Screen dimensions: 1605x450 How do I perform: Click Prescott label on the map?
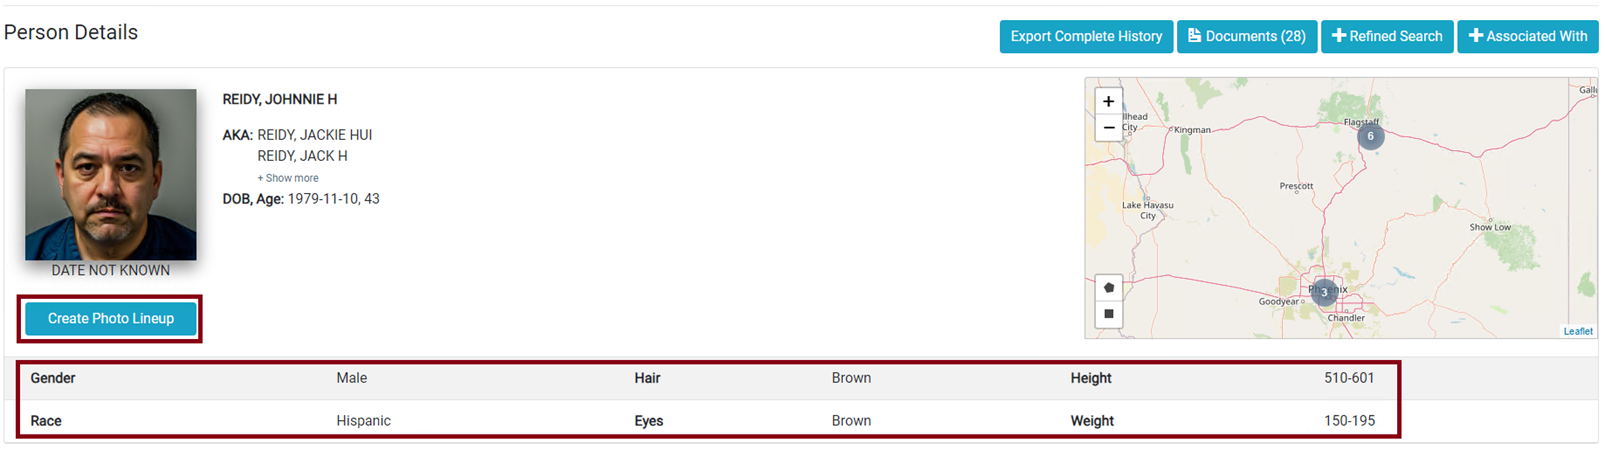click(1296, 186)
